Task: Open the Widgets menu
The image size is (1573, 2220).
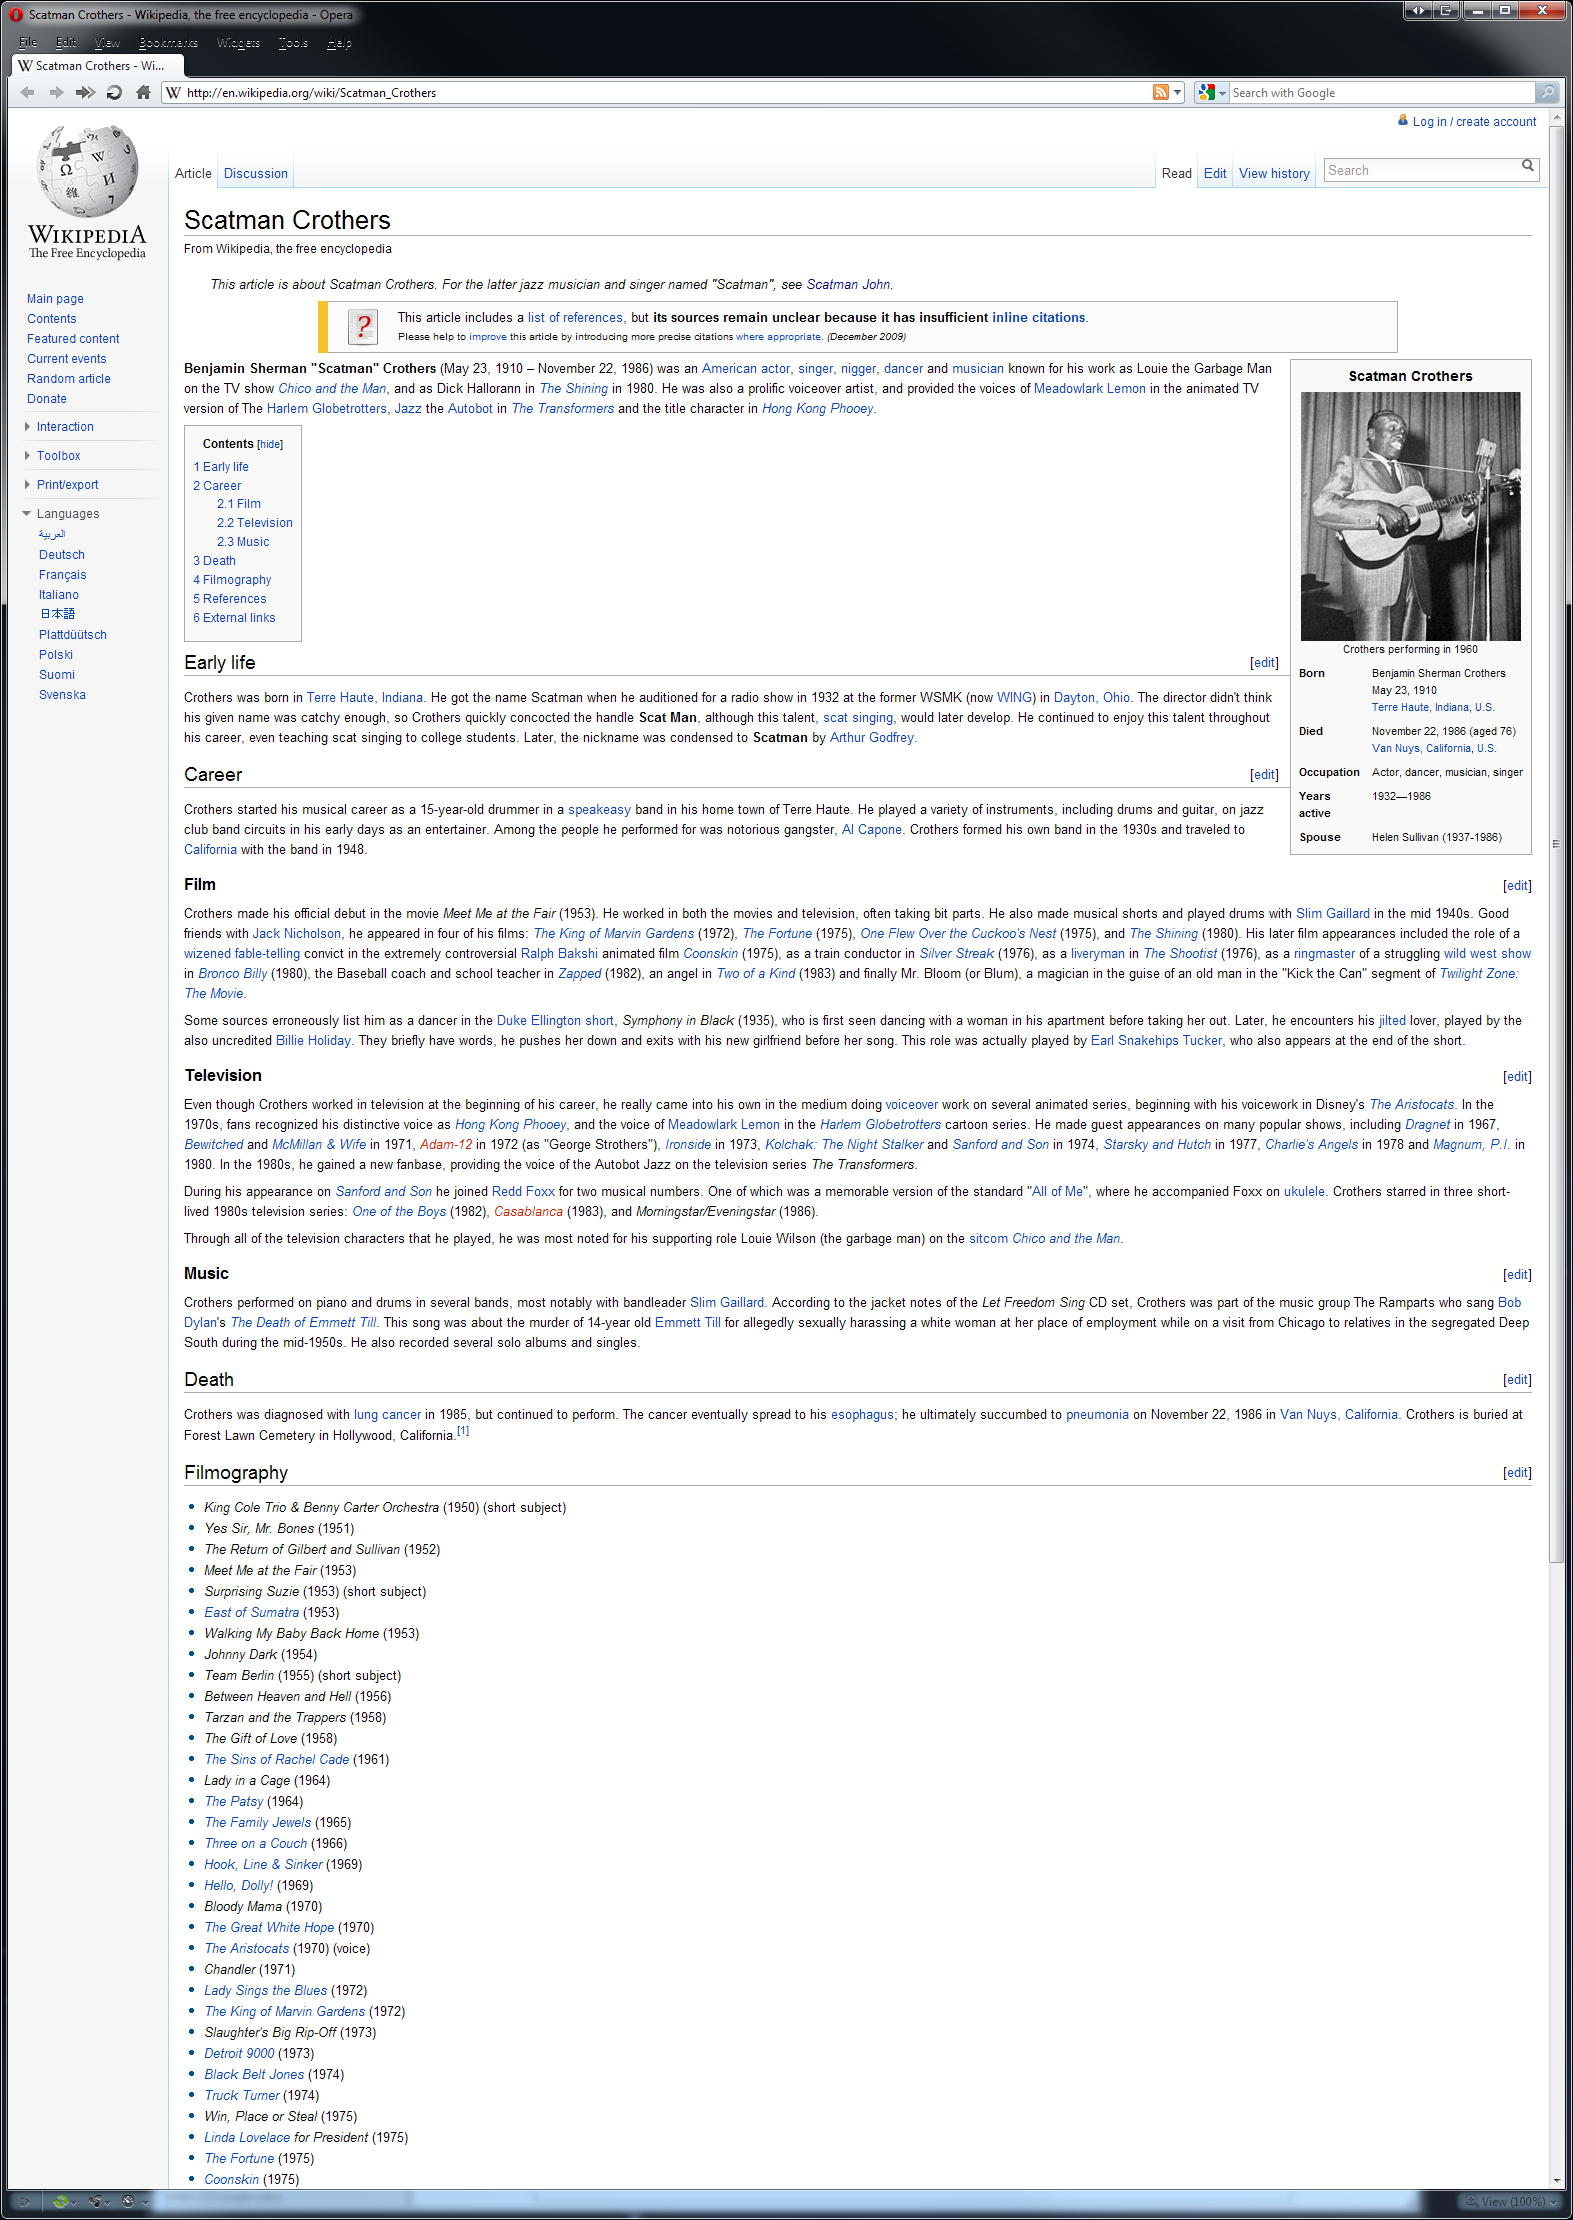Action: coord(238,43)
